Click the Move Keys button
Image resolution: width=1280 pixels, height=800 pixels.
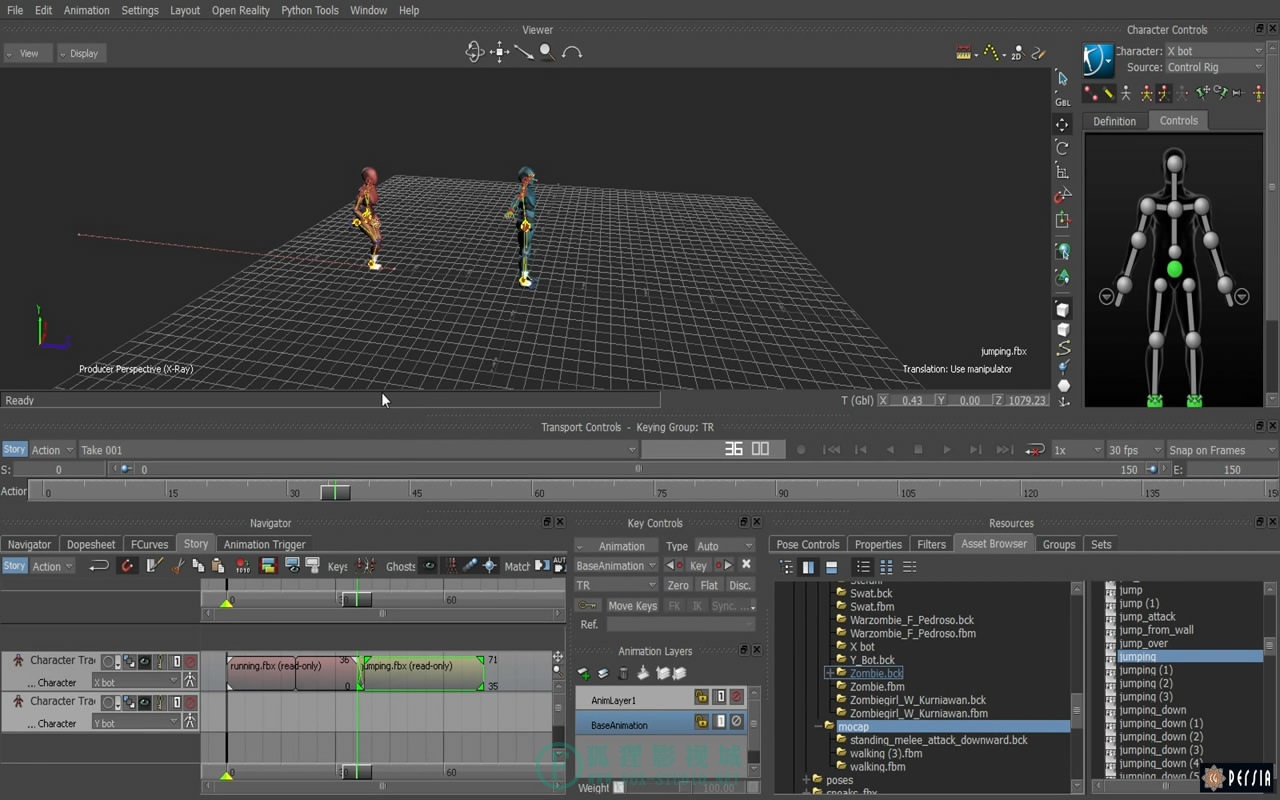633,605
